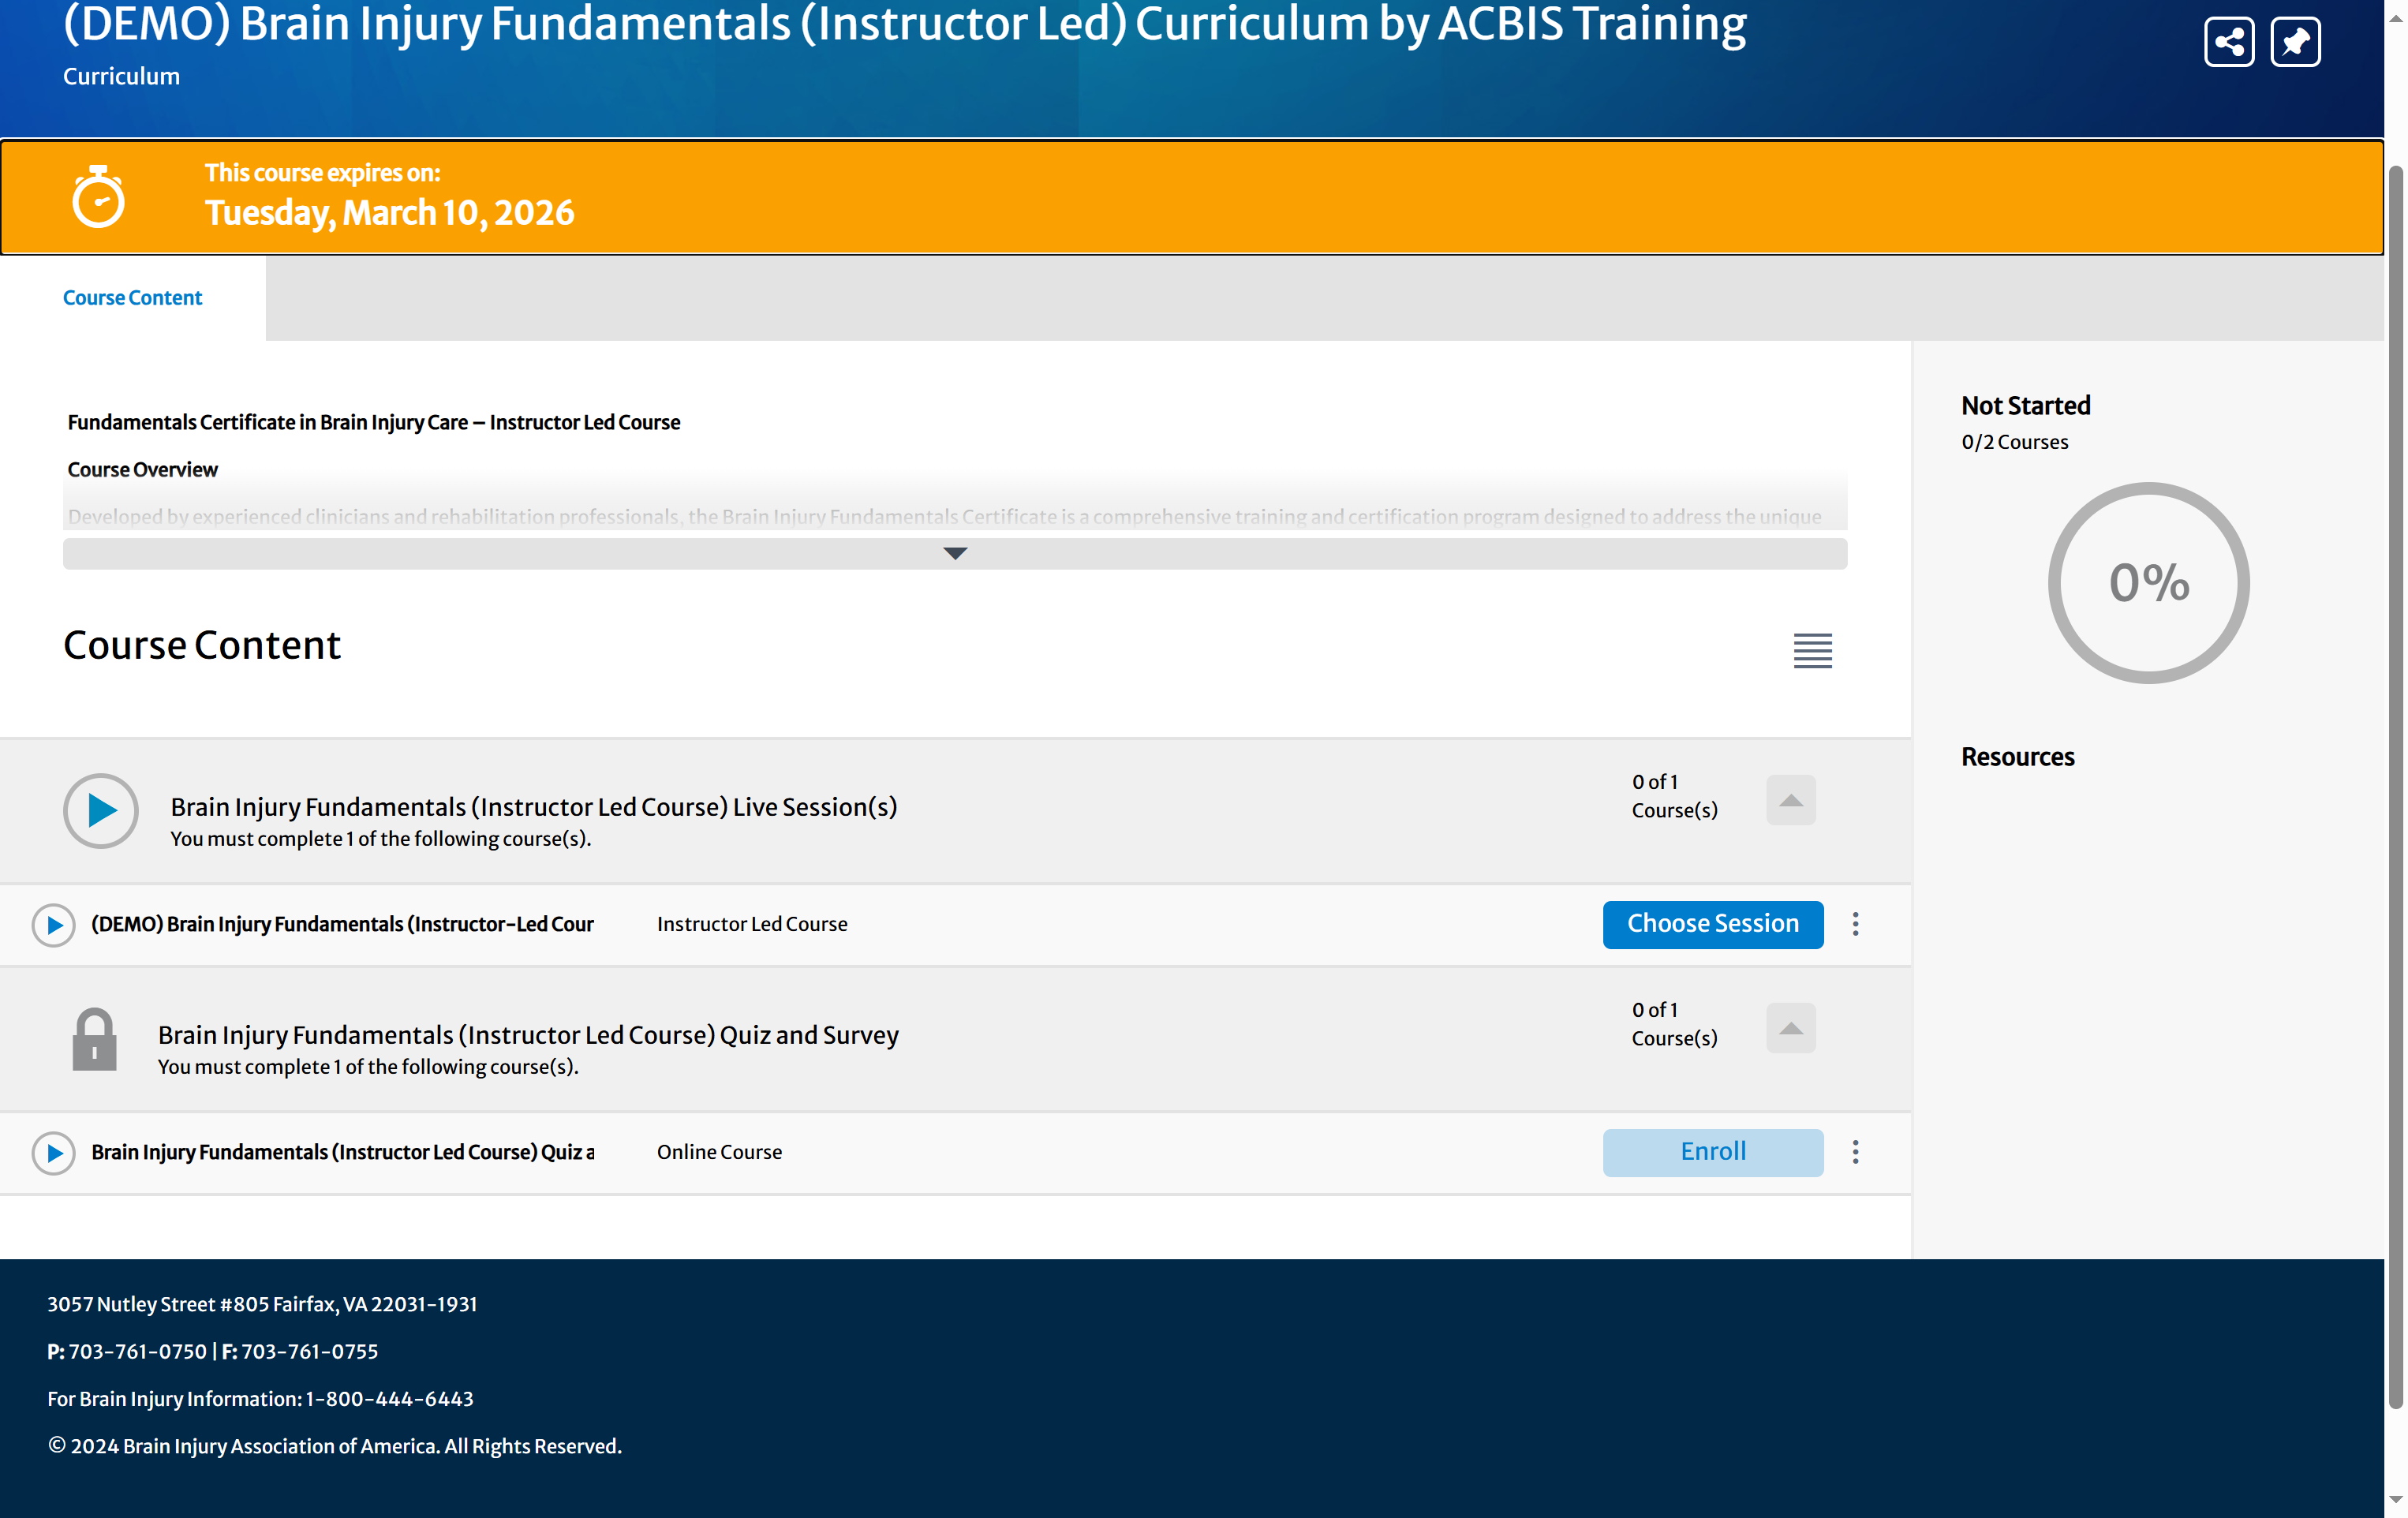This screenshot has width=2408, height=1518.
Task: Click the Live Session(s) section title
Action: [534, 807]
